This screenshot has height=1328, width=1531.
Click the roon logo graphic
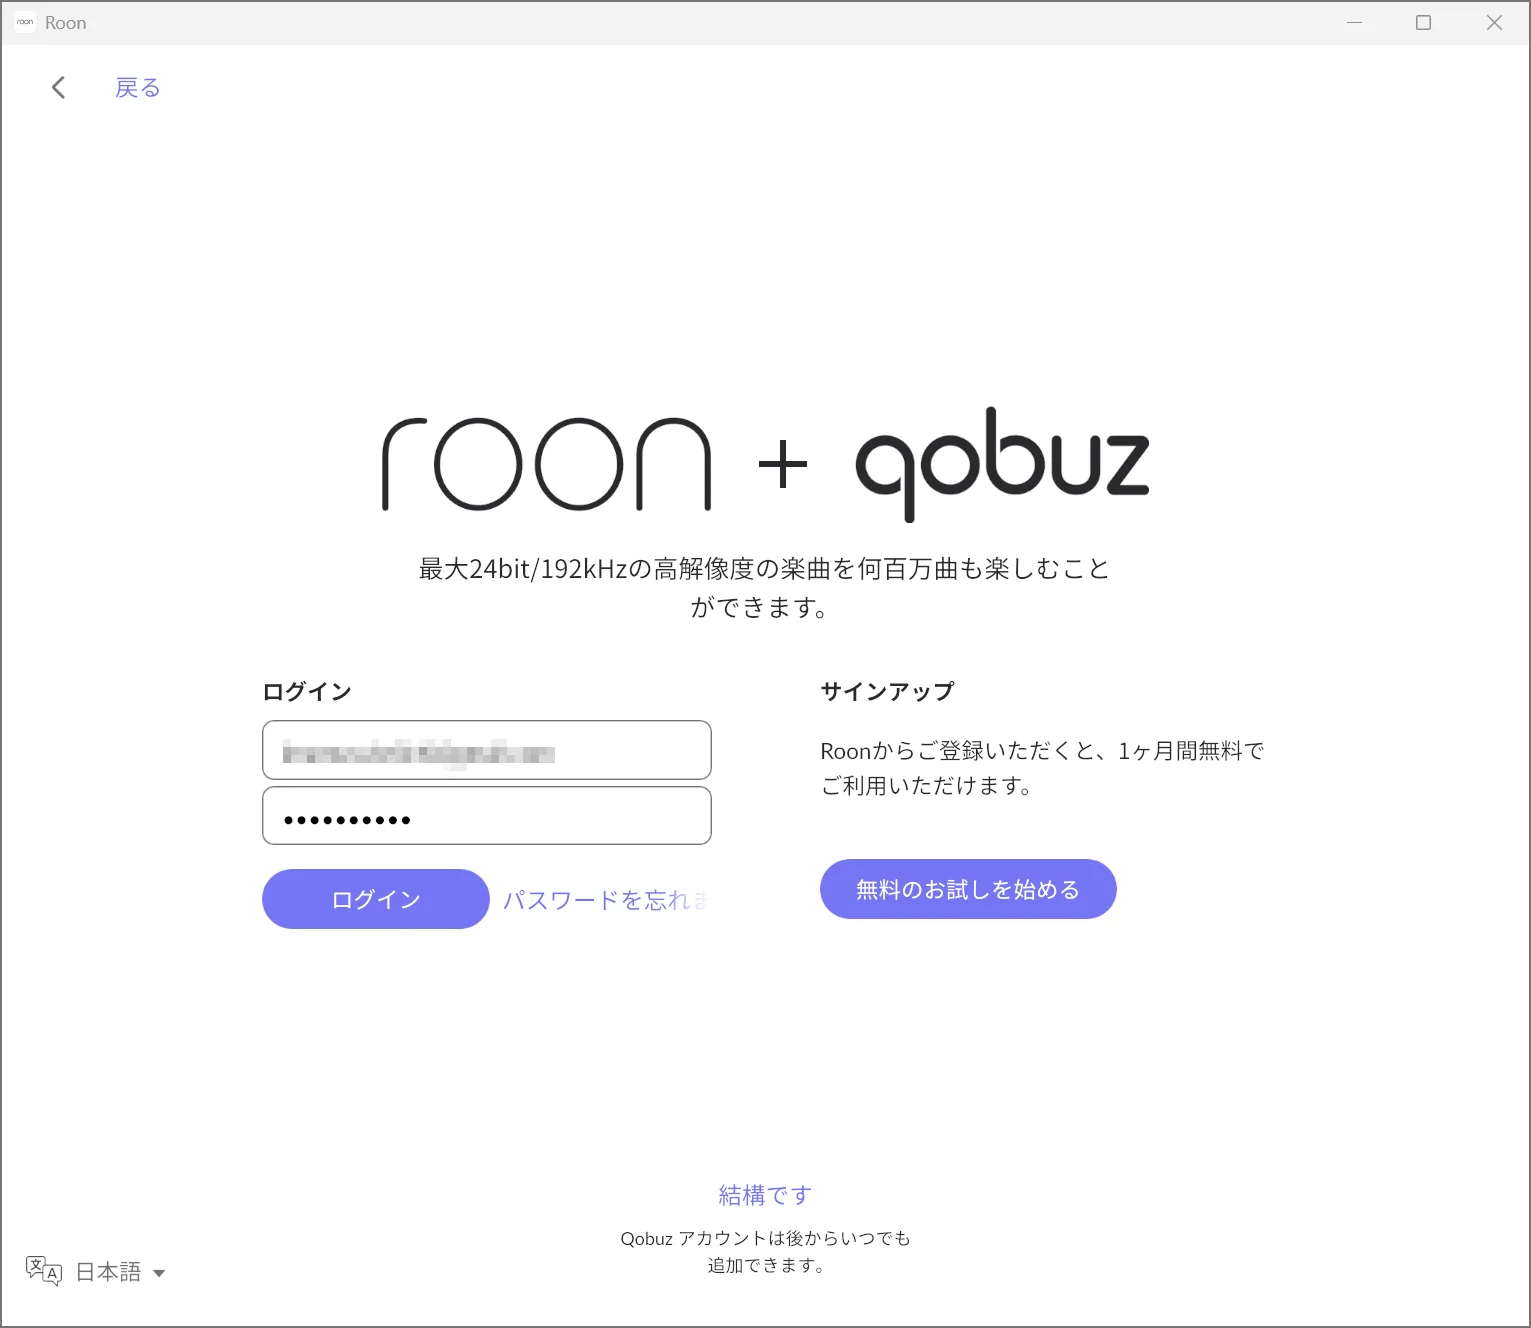tap(546, 463)
